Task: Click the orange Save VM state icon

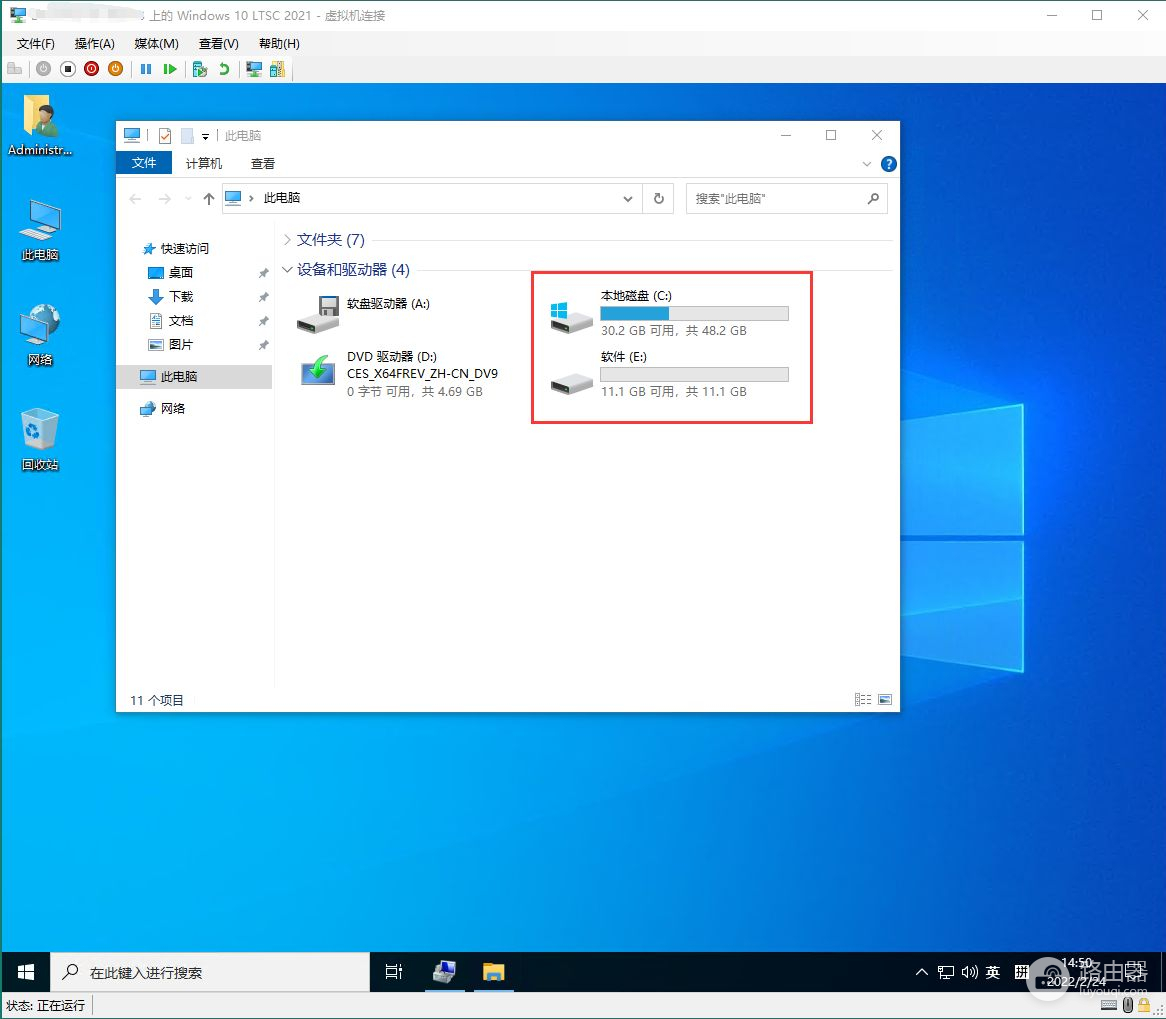Action: 115,69
